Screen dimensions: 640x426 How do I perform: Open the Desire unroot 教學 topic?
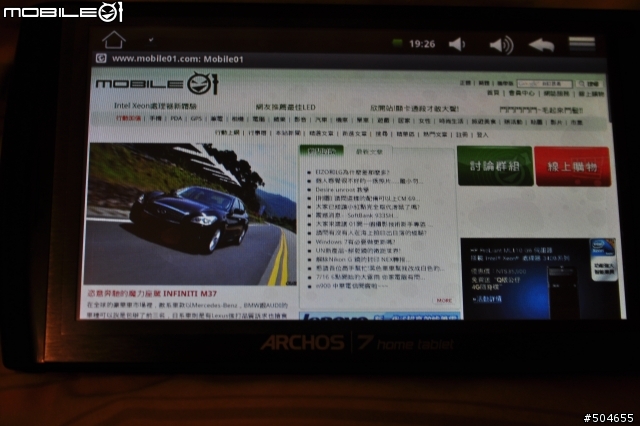(342, 190)
